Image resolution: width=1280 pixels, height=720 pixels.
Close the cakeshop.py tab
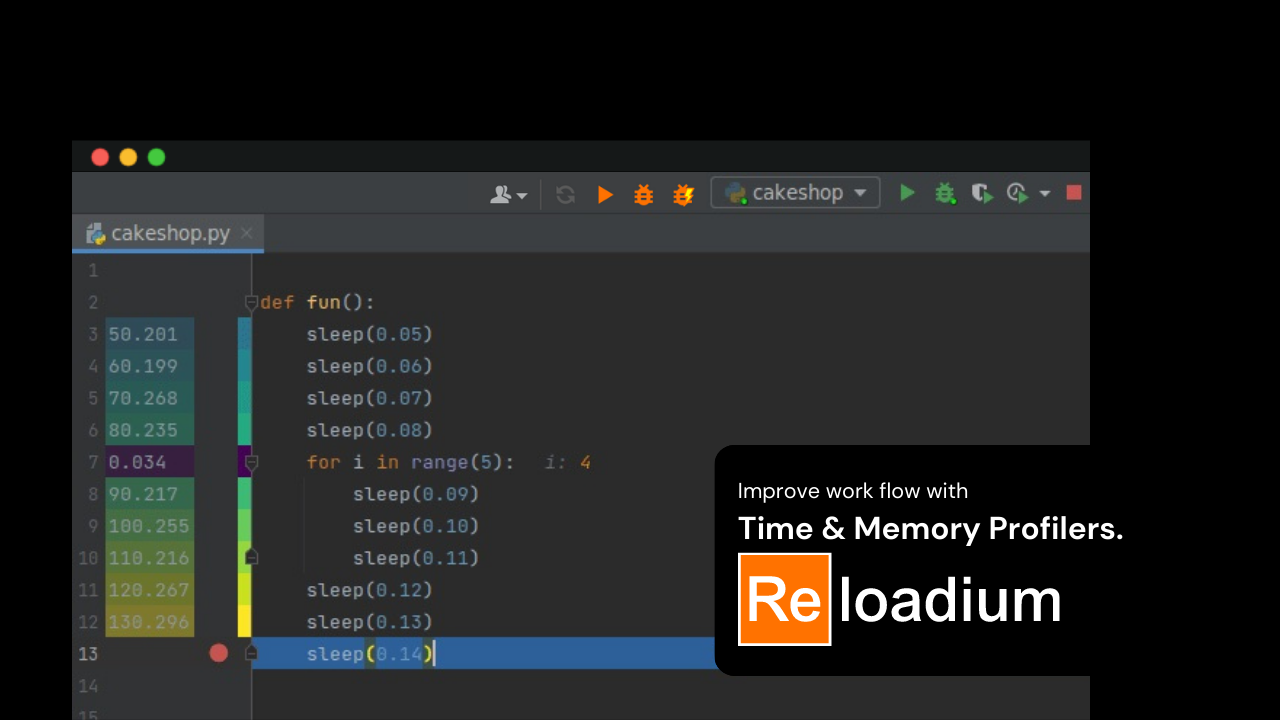[x=246, y=233]
